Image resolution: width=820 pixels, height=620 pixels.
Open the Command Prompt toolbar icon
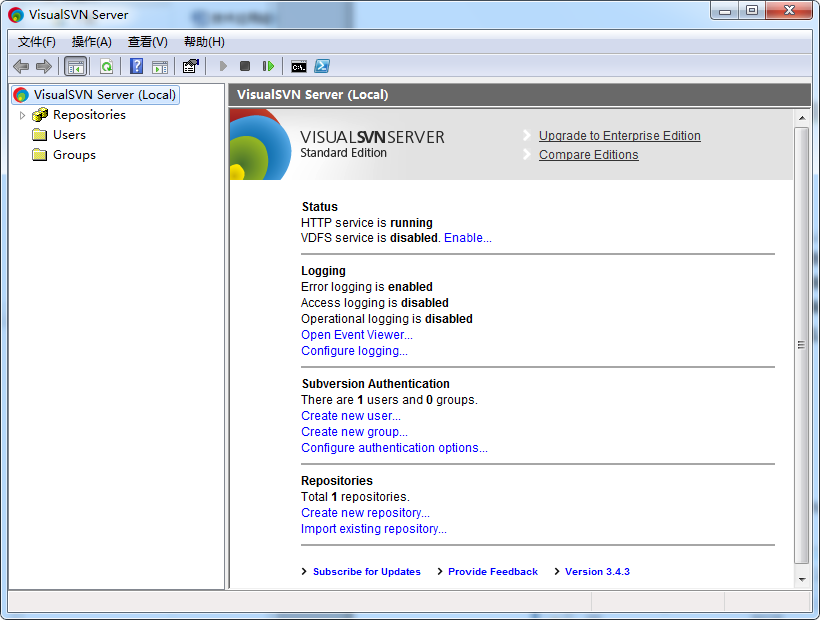click(299, 66)
